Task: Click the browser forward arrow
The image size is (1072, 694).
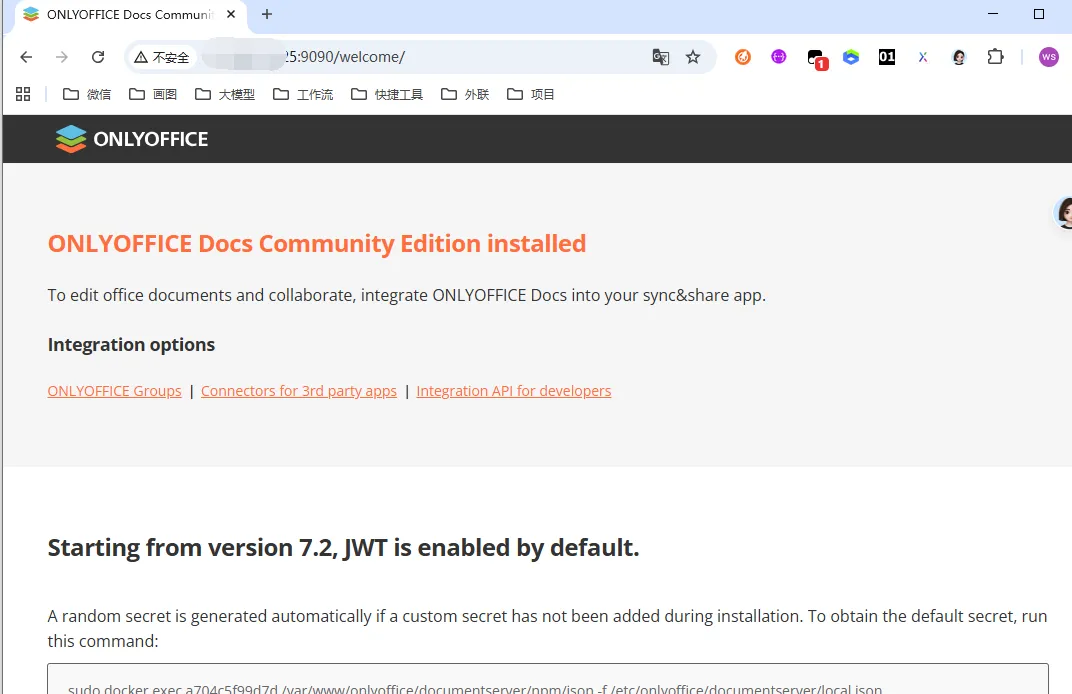Action: pos(62,57)
